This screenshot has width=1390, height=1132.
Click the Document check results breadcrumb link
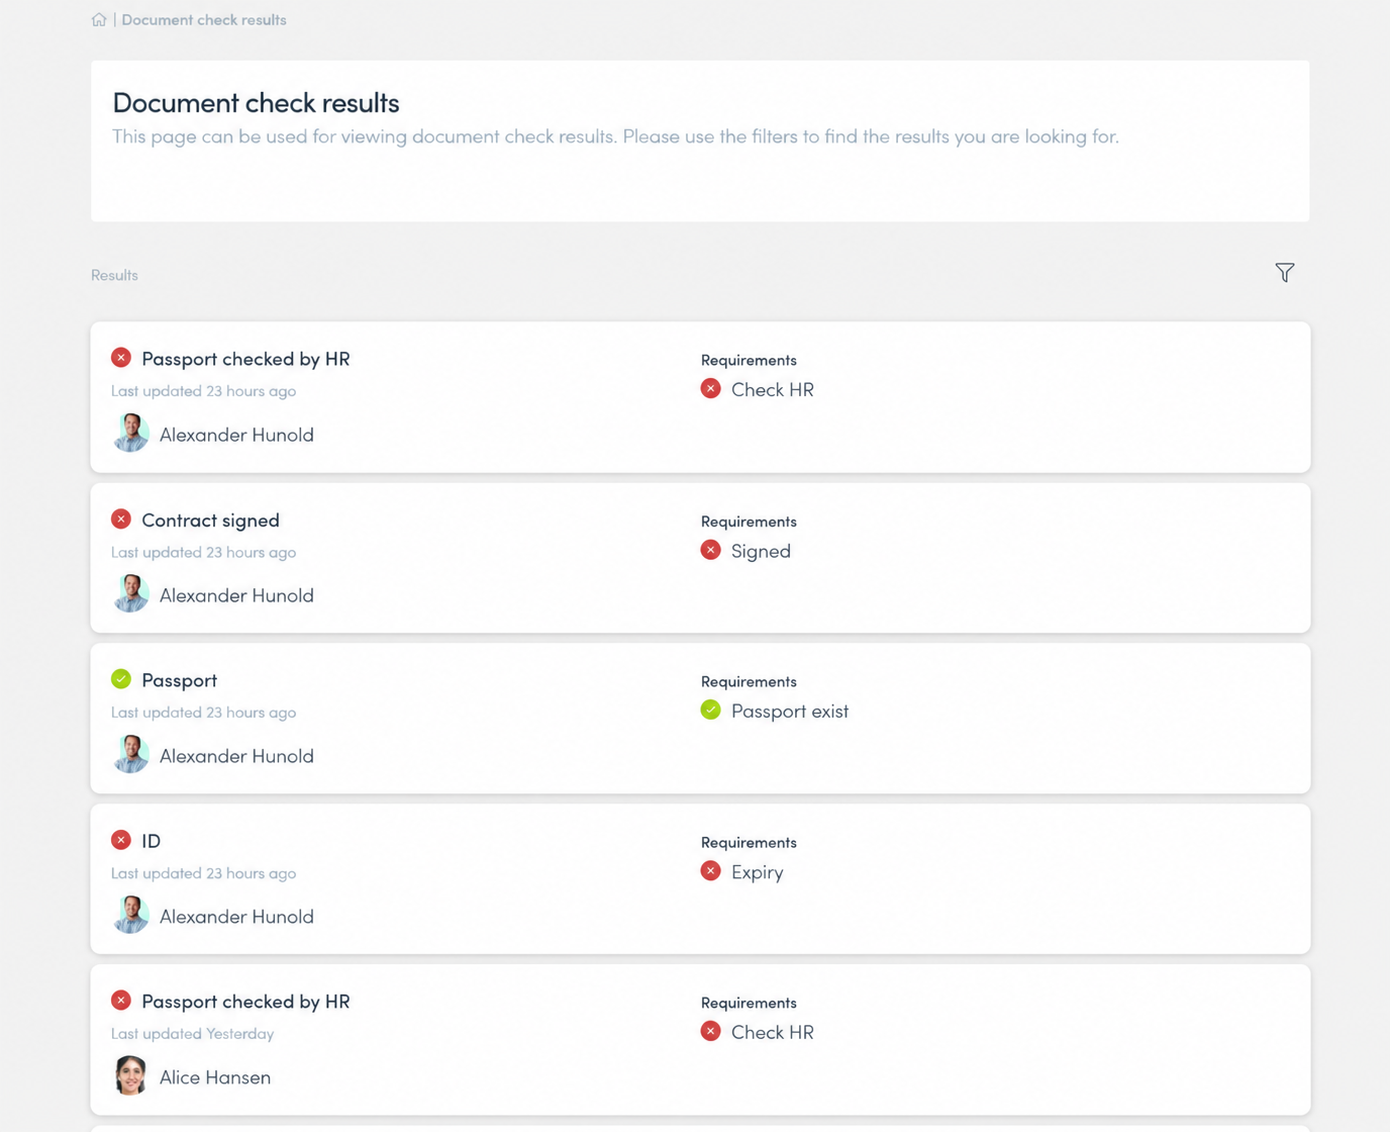click(204, 20)
